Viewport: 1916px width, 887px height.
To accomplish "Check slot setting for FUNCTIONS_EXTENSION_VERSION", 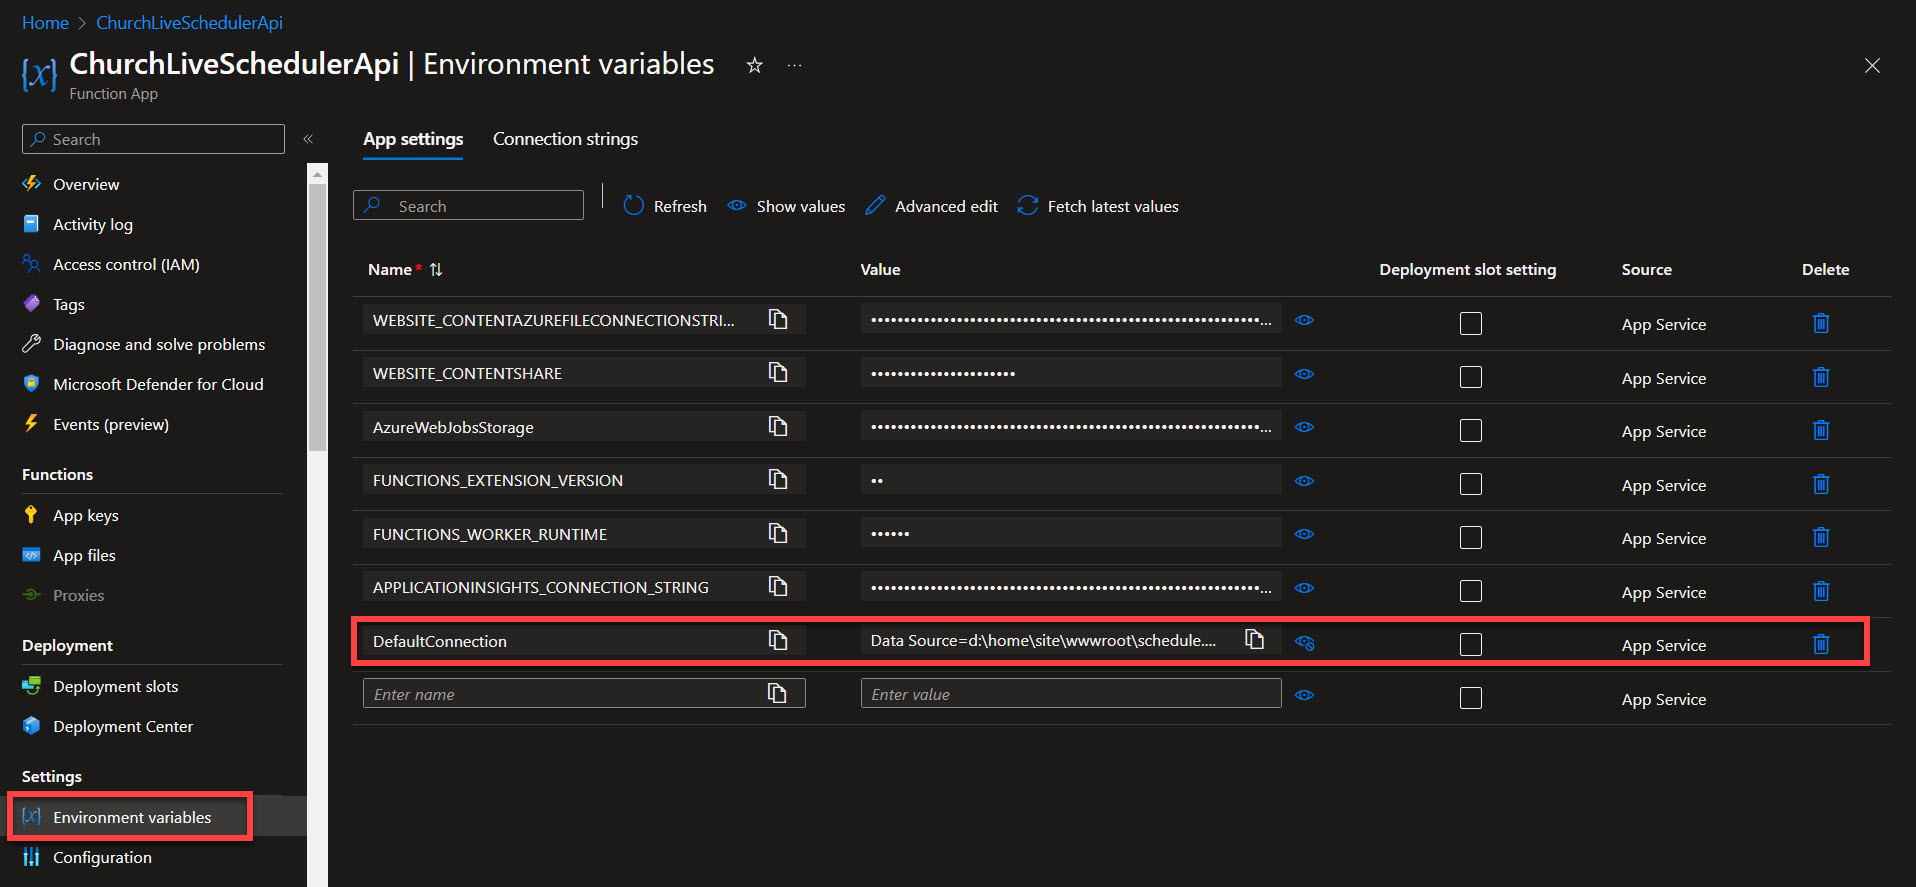I will coord(1471,484).
